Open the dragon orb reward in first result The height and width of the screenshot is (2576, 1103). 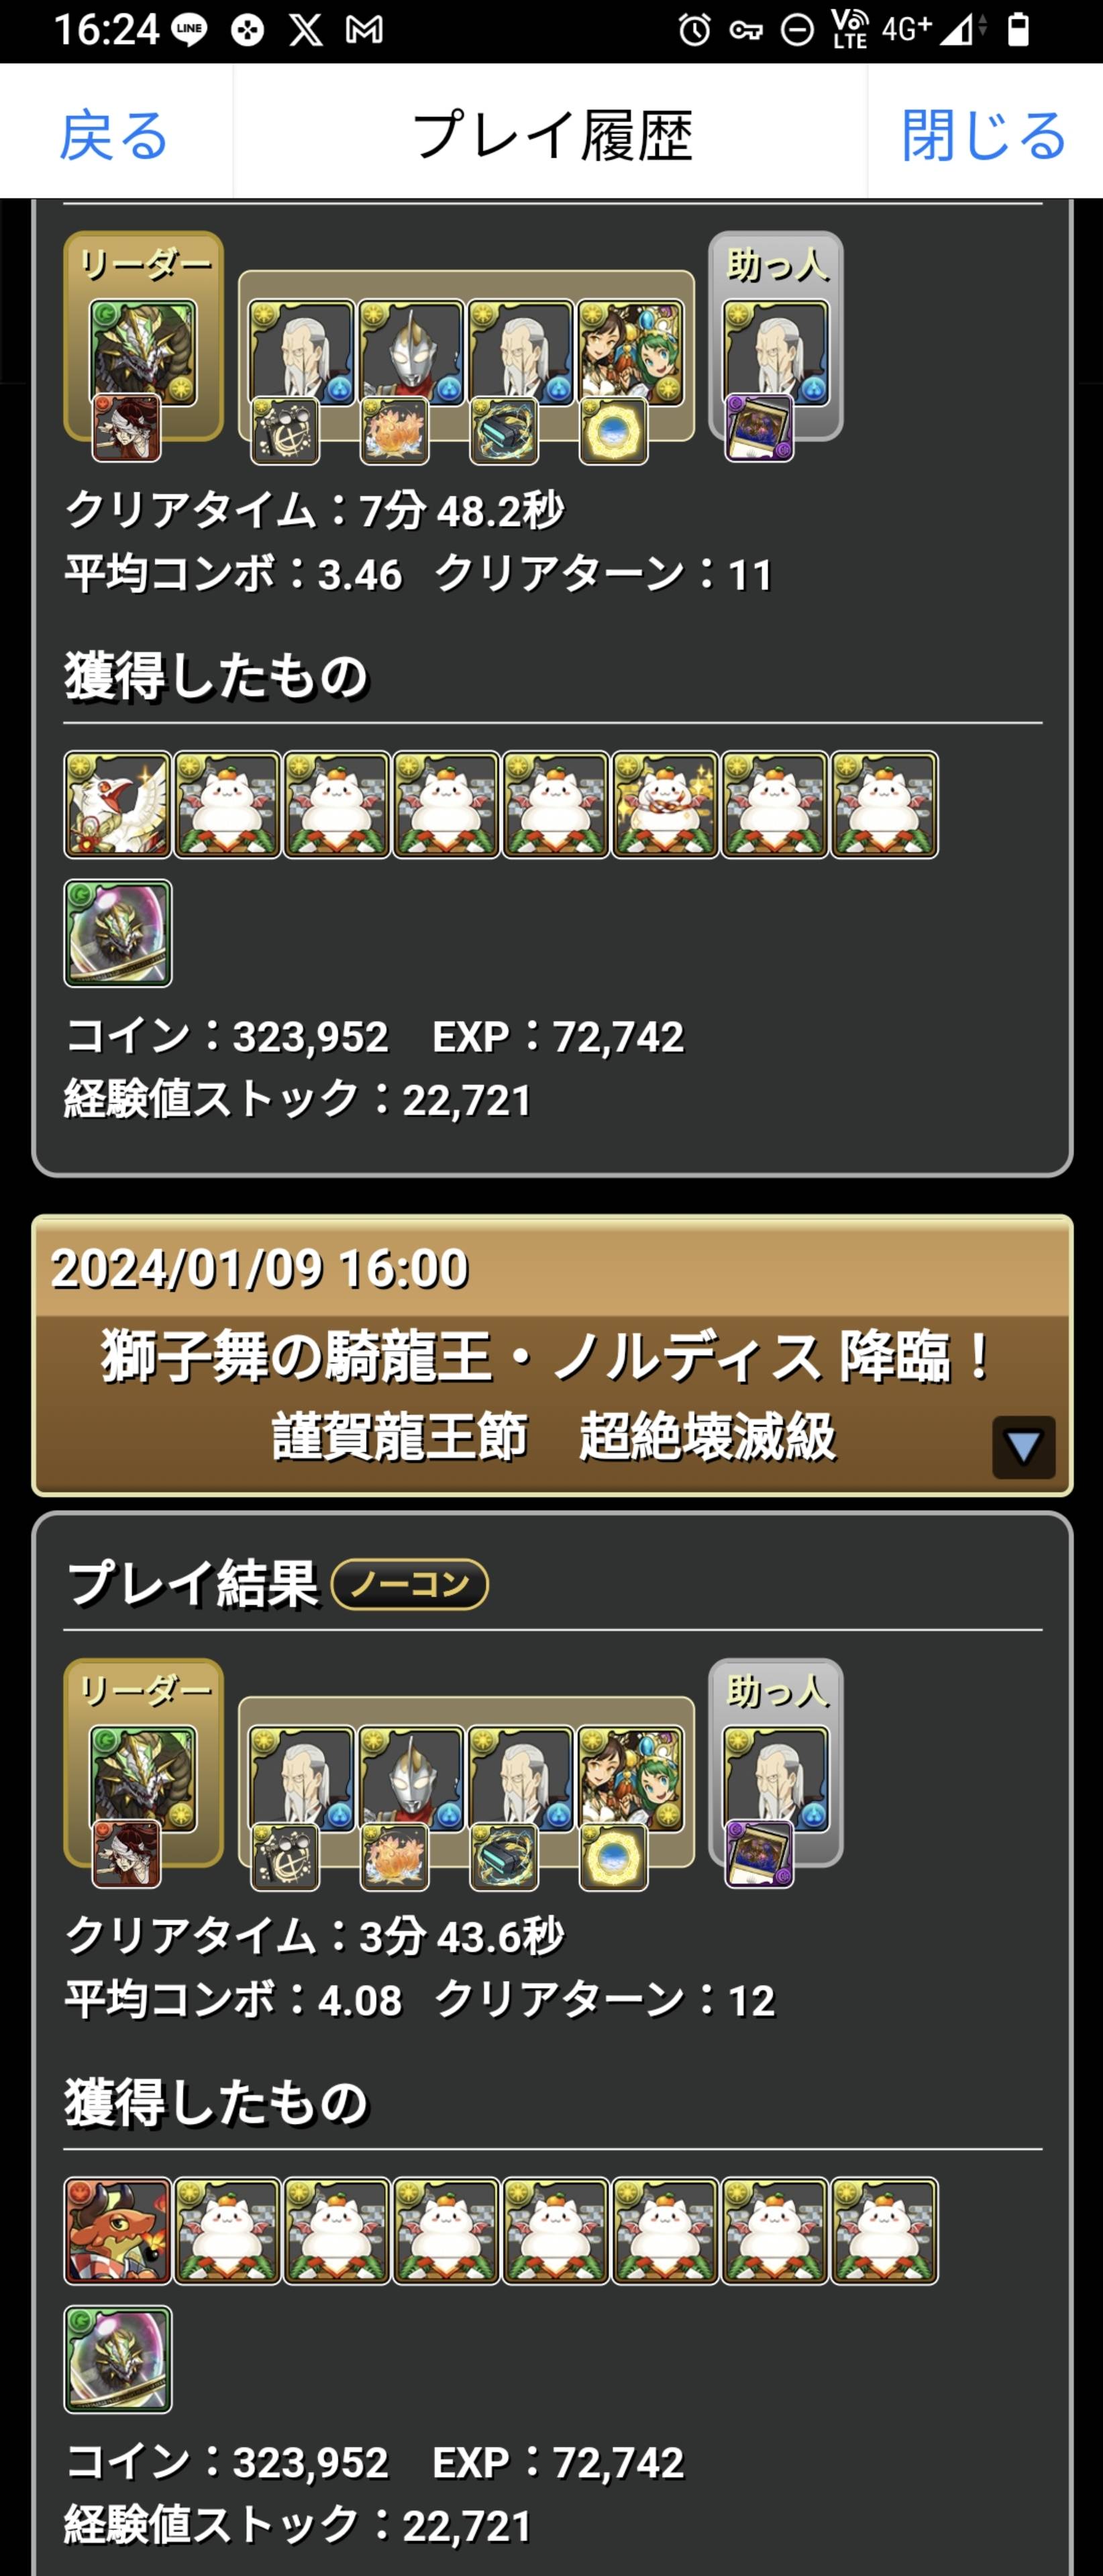118,933
